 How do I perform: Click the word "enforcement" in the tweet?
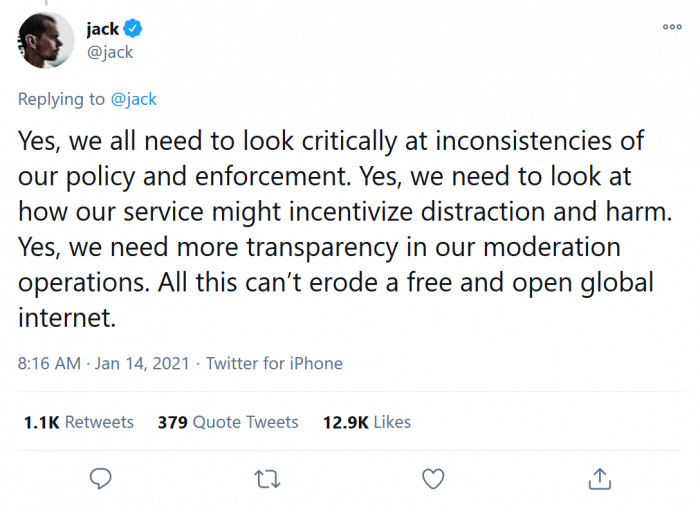pyautogui.click(x=280, y=176)
